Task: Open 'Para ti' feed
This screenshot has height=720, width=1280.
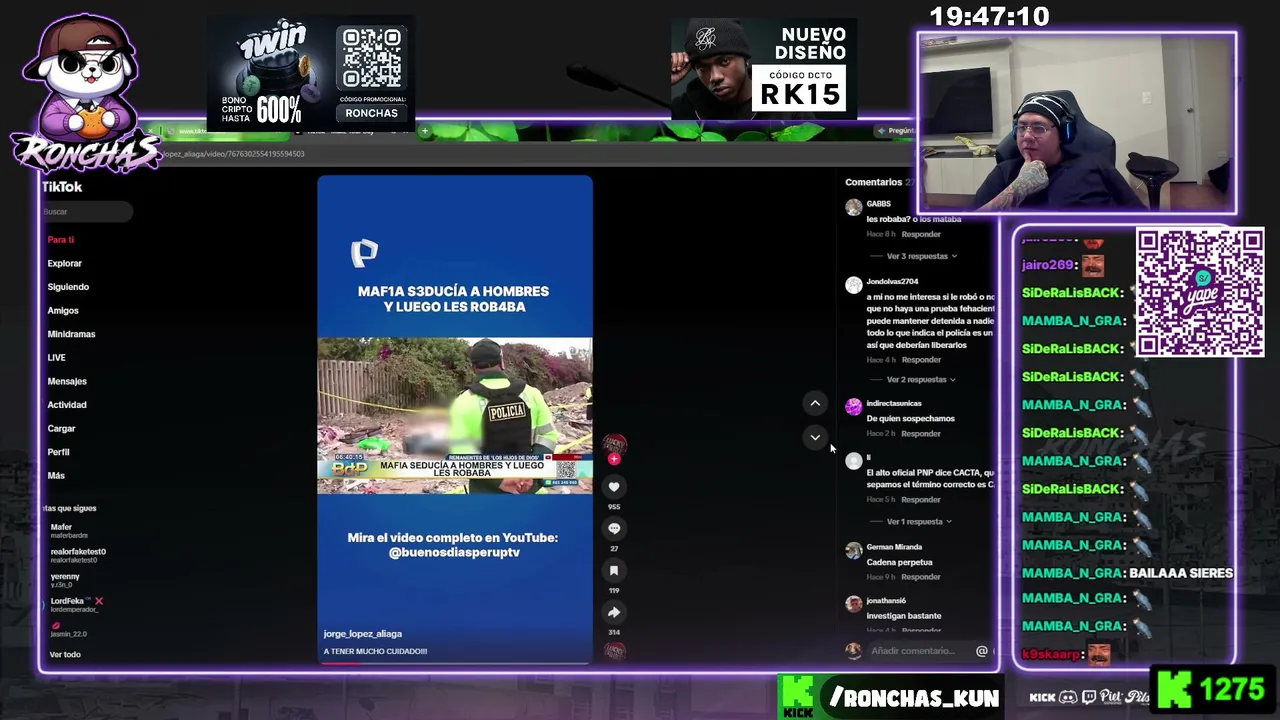Action: 61,240
